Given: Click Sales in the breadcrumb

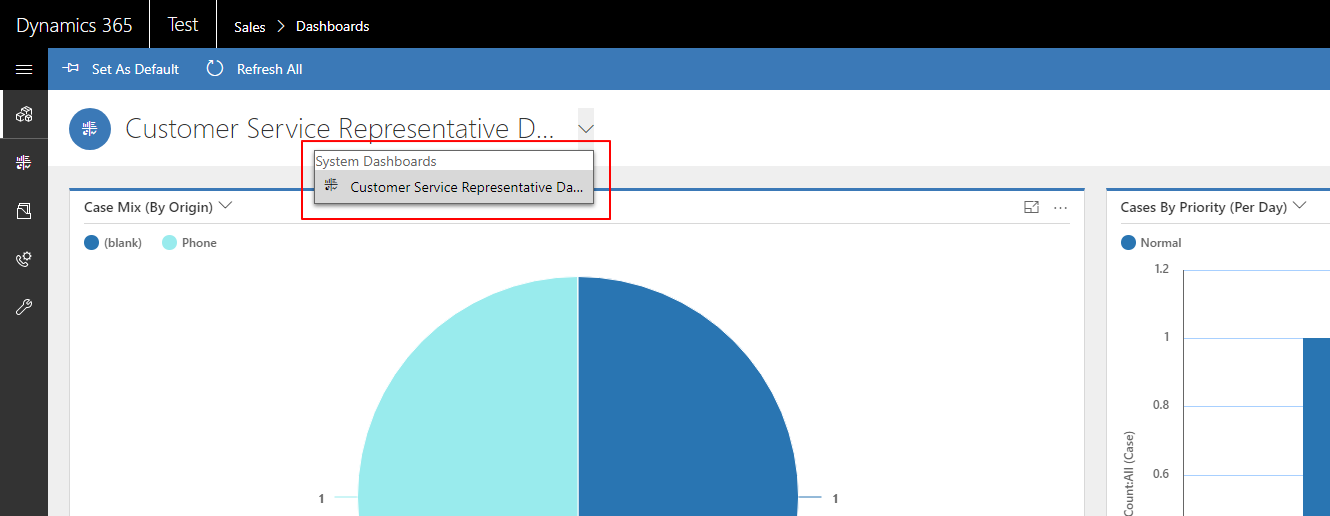Looking at the screenshot, I should tap(250, 27).
